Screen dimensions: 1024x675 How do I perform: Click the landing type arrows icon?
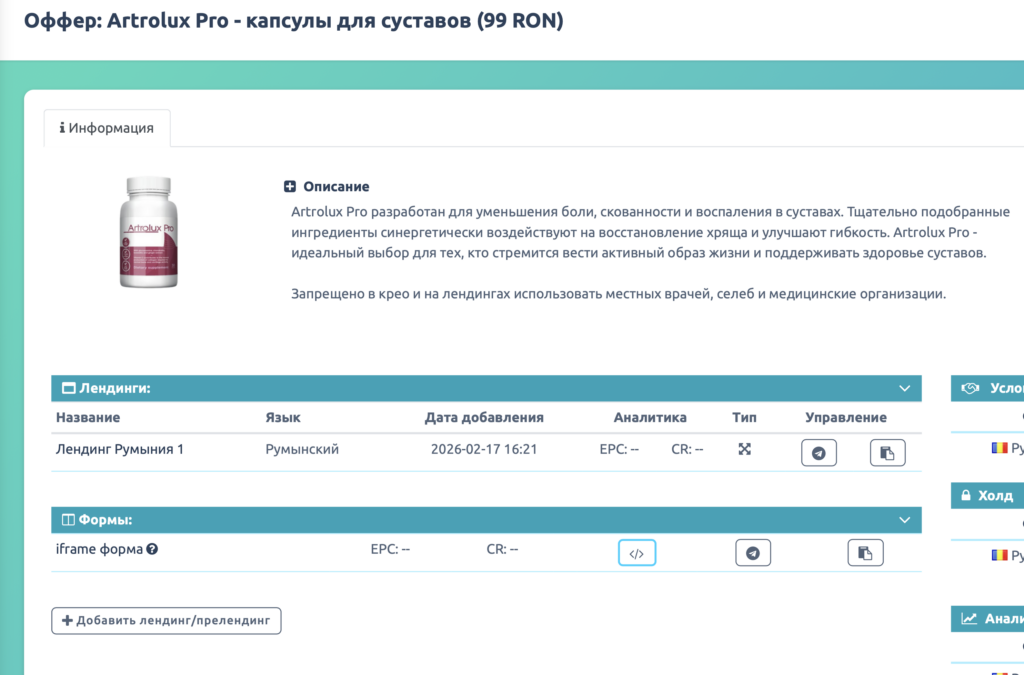pos(744,449)
